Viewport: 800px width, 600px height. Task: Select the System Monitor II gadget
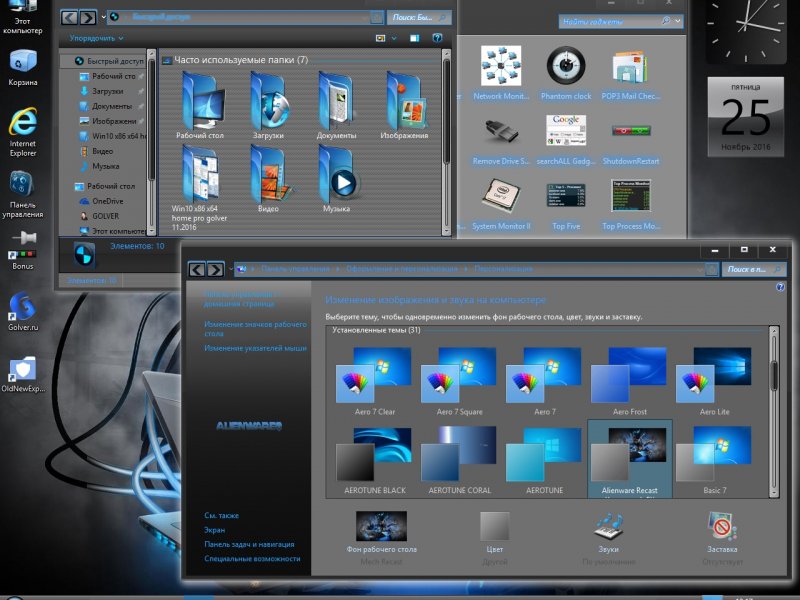(501, 203)
